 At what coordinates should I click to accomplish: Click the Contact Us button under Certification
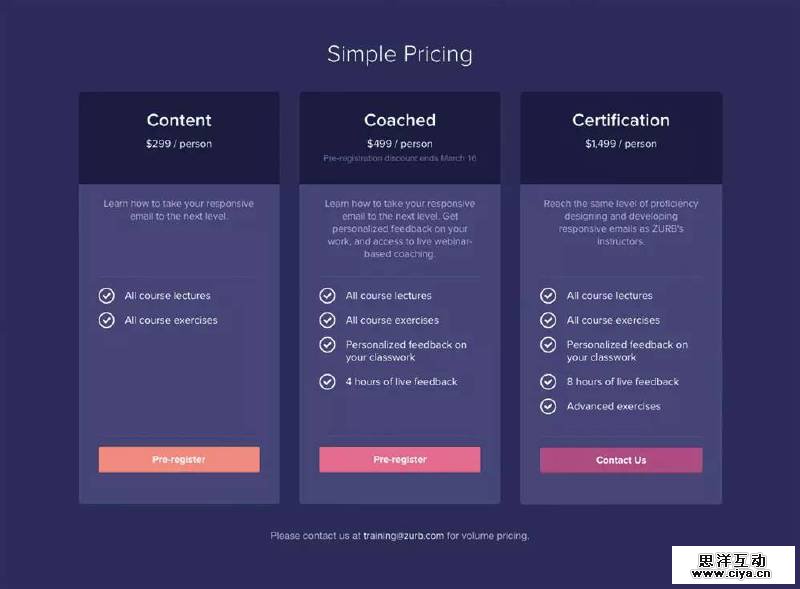(x=621, y=460)
